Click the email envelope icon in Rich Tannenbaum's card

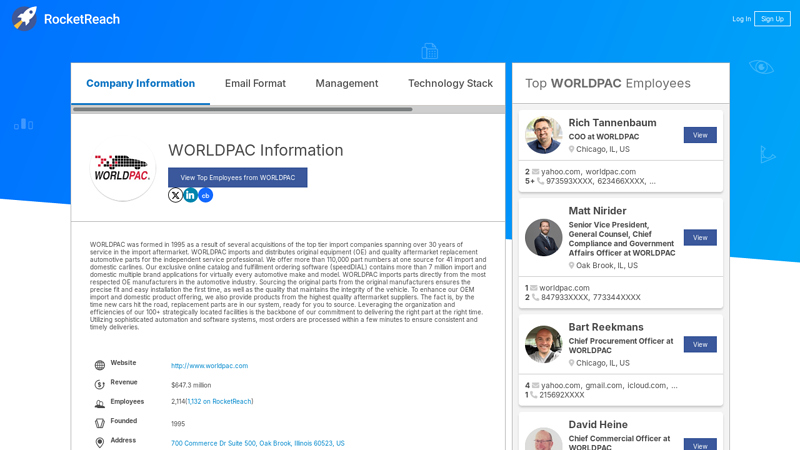535,172
